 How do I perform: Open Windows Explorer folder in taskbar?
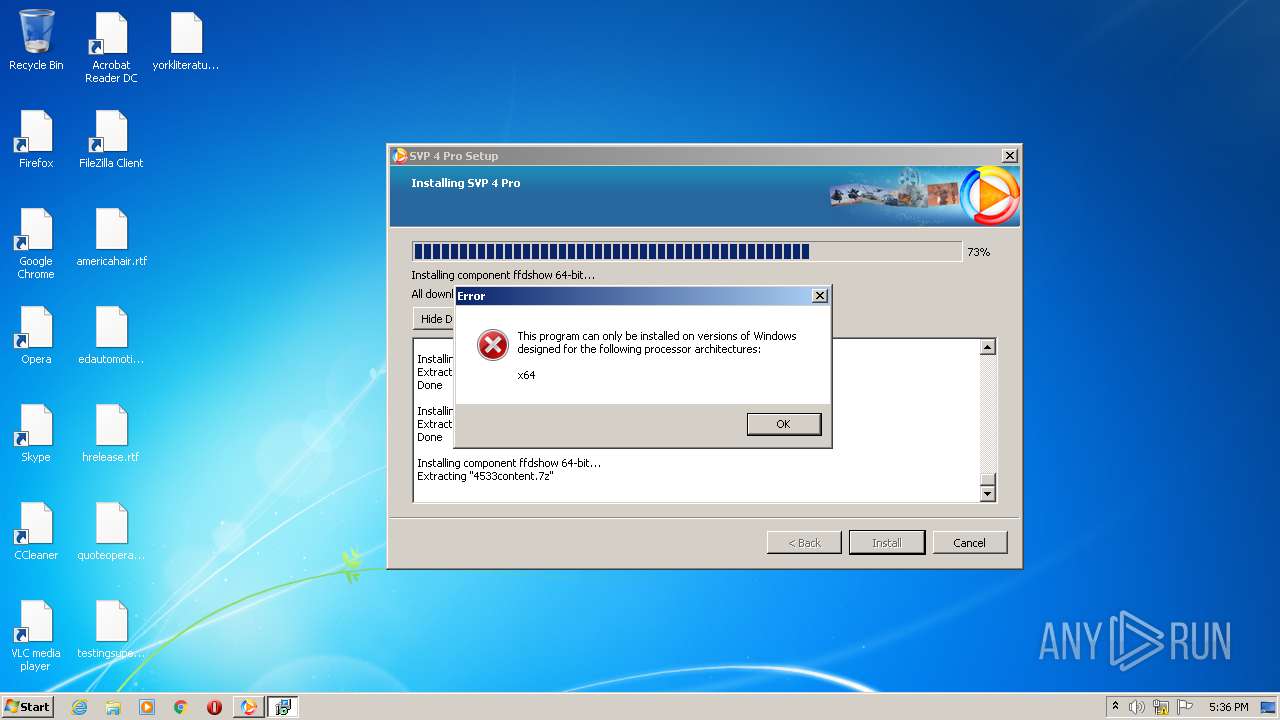[x=113, y=707]
